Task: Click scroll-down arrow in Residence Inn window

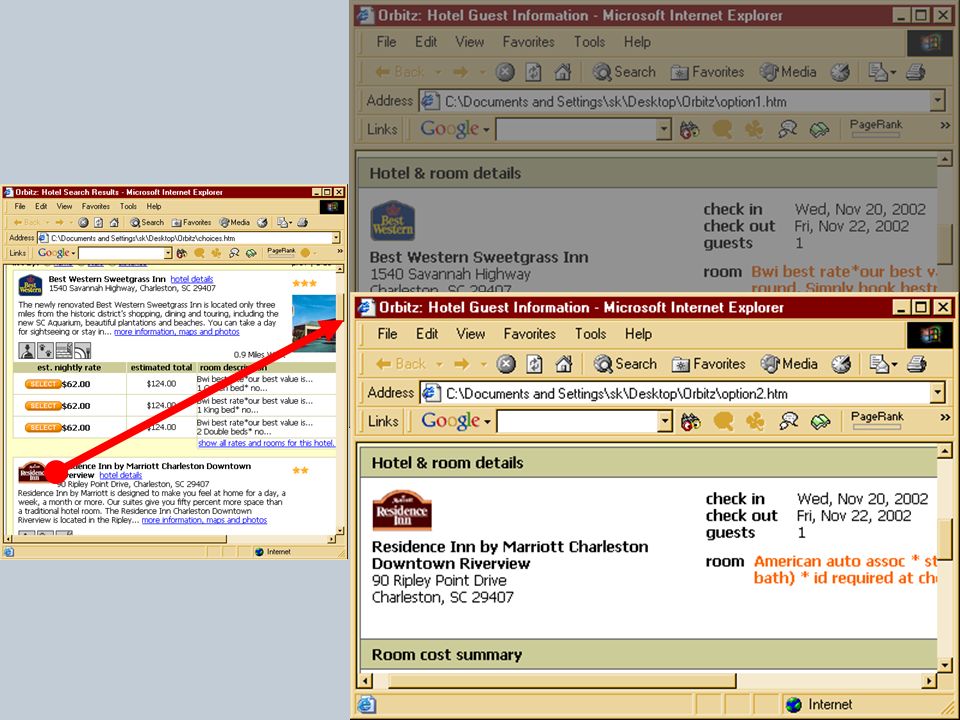Action: [x=945, y=664]
